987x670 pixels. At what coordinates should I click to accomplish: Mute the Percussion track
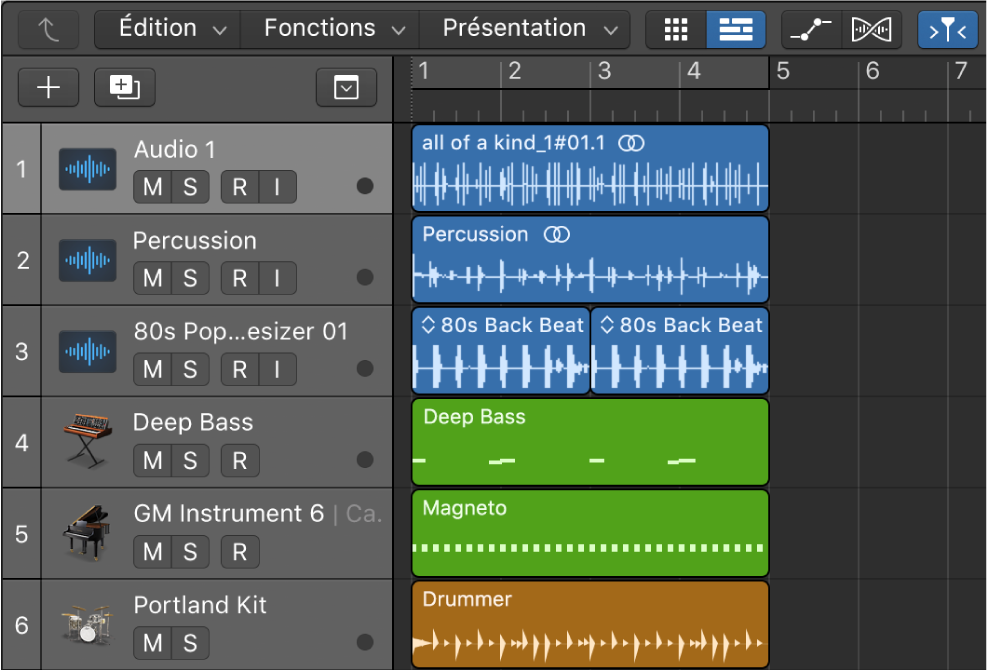pyautogui.click(x=152, y=278)
